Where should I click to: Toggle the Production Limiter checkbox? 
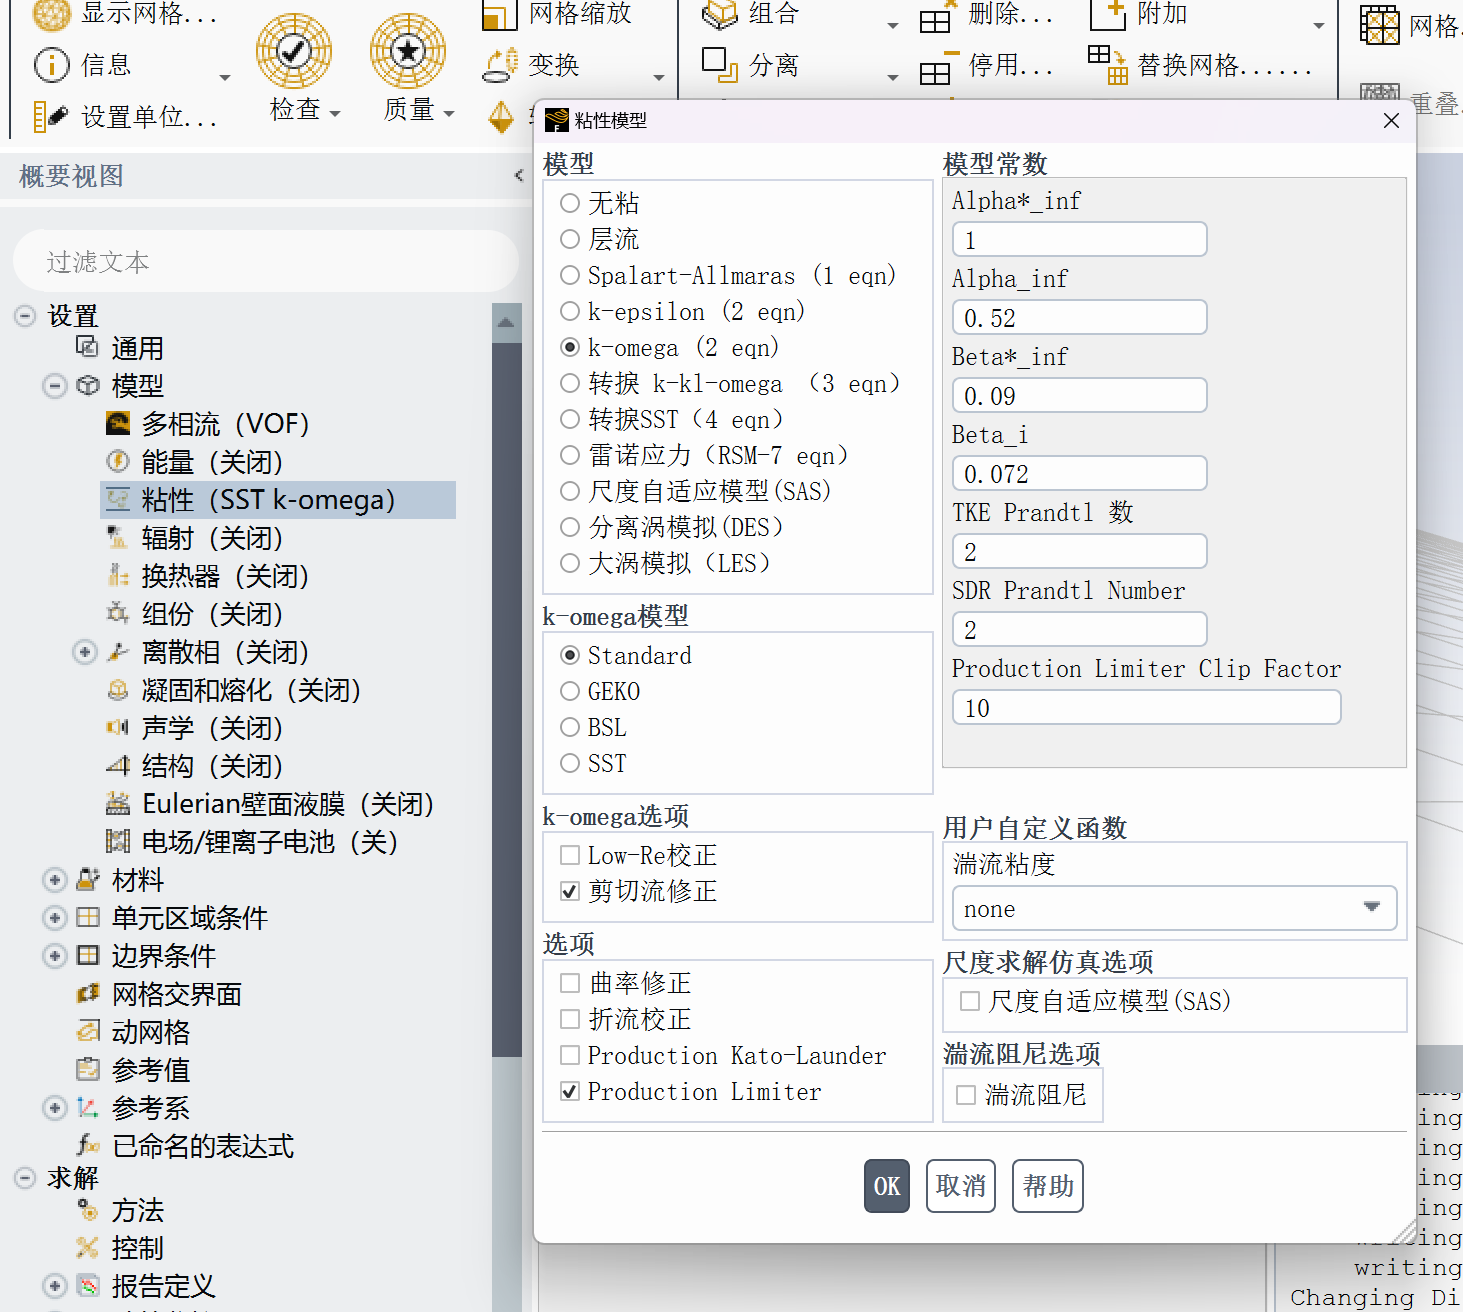coord(570,1091)
